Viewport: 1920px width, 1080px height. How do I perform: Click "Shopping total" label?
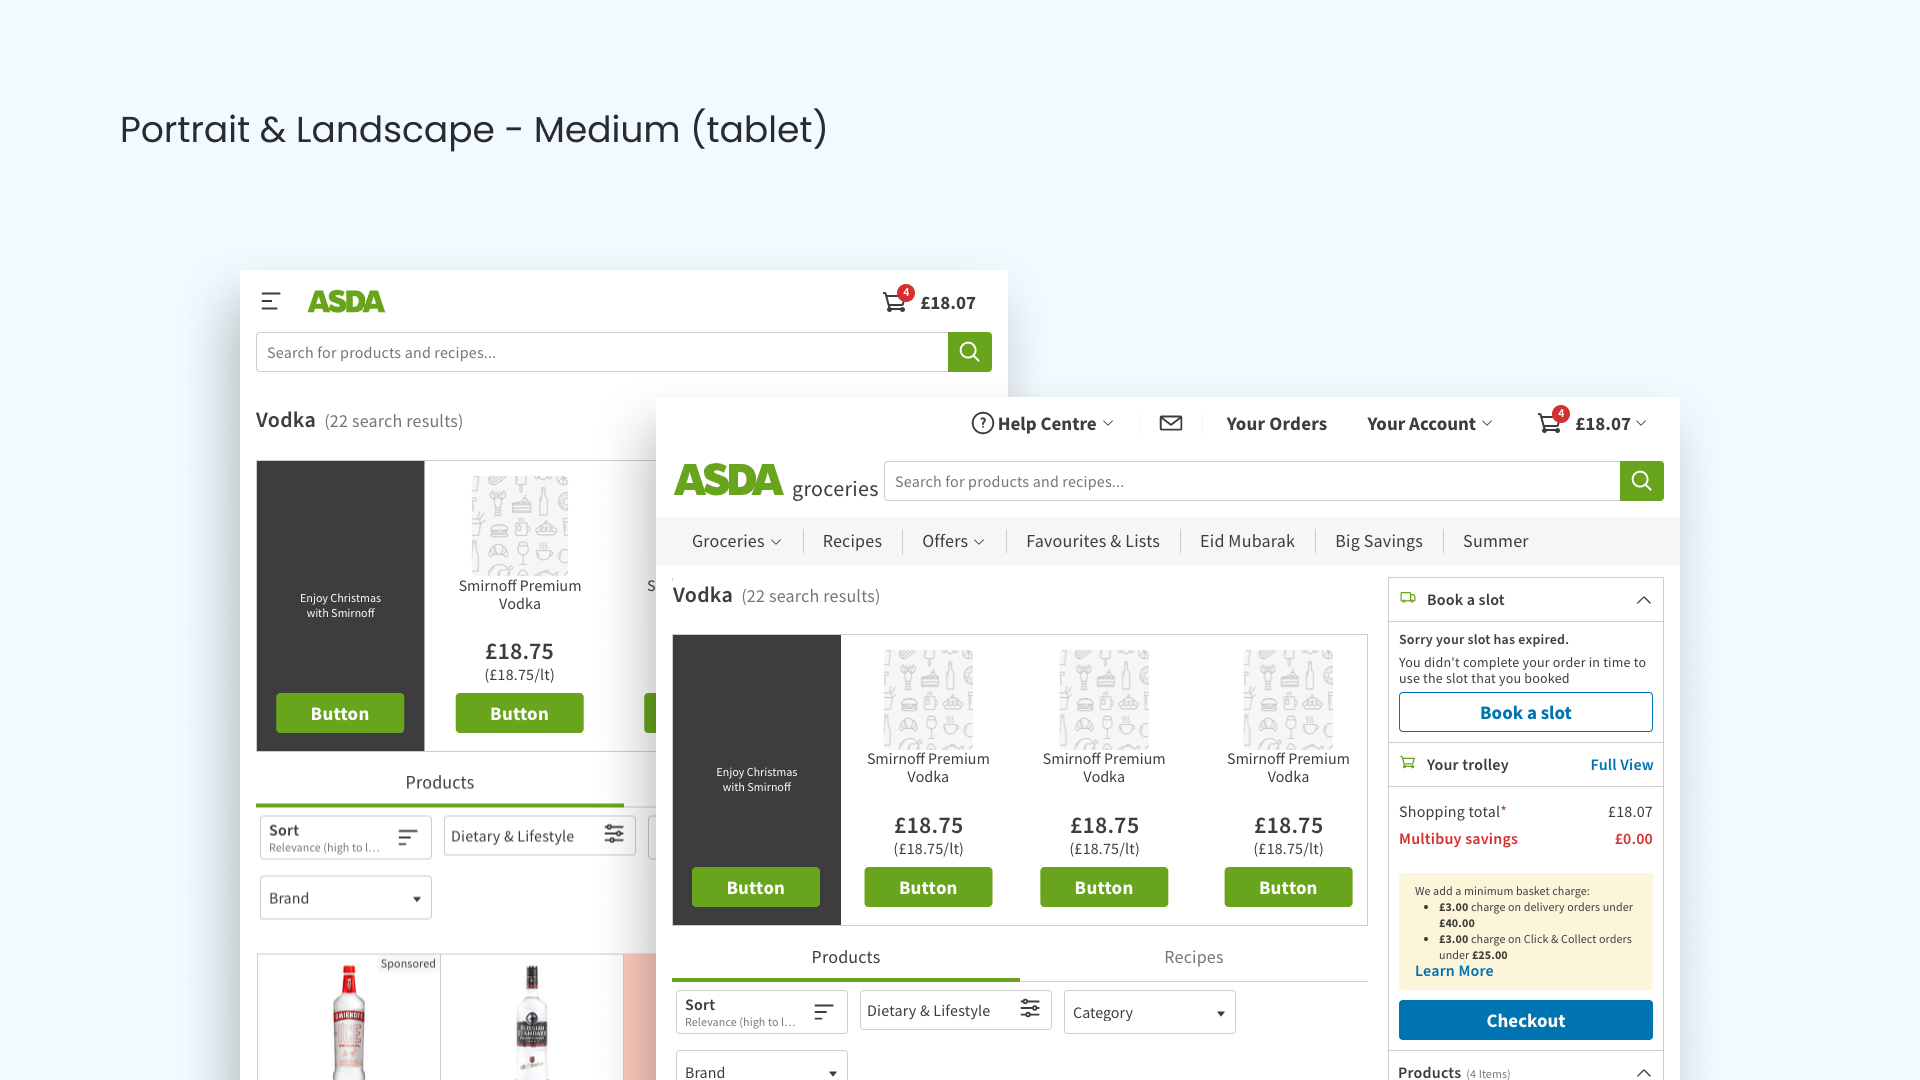pos(1450,812)
